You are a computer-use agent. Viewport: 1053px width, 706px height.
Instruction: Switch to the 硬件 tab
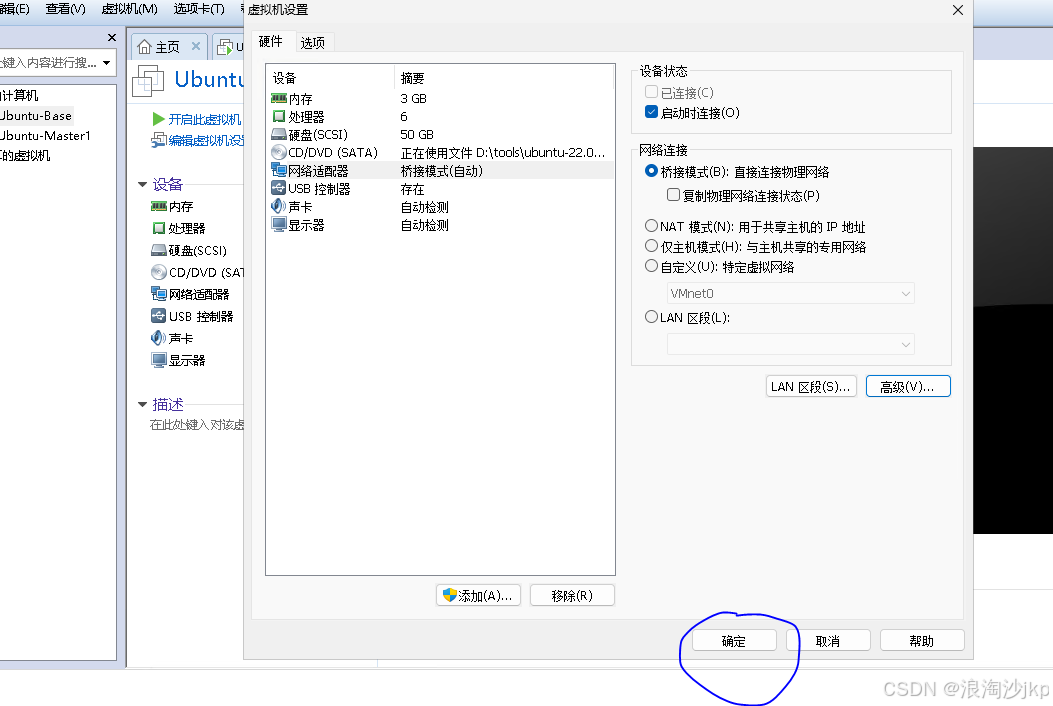(x=271, y=42)
